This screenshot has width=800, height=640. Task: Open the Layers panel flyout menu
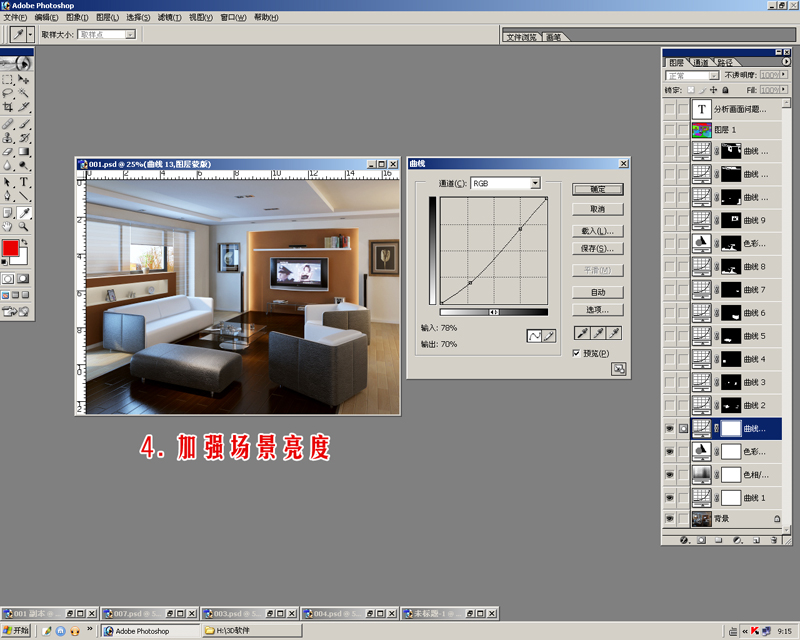click(x=786, y=62)
